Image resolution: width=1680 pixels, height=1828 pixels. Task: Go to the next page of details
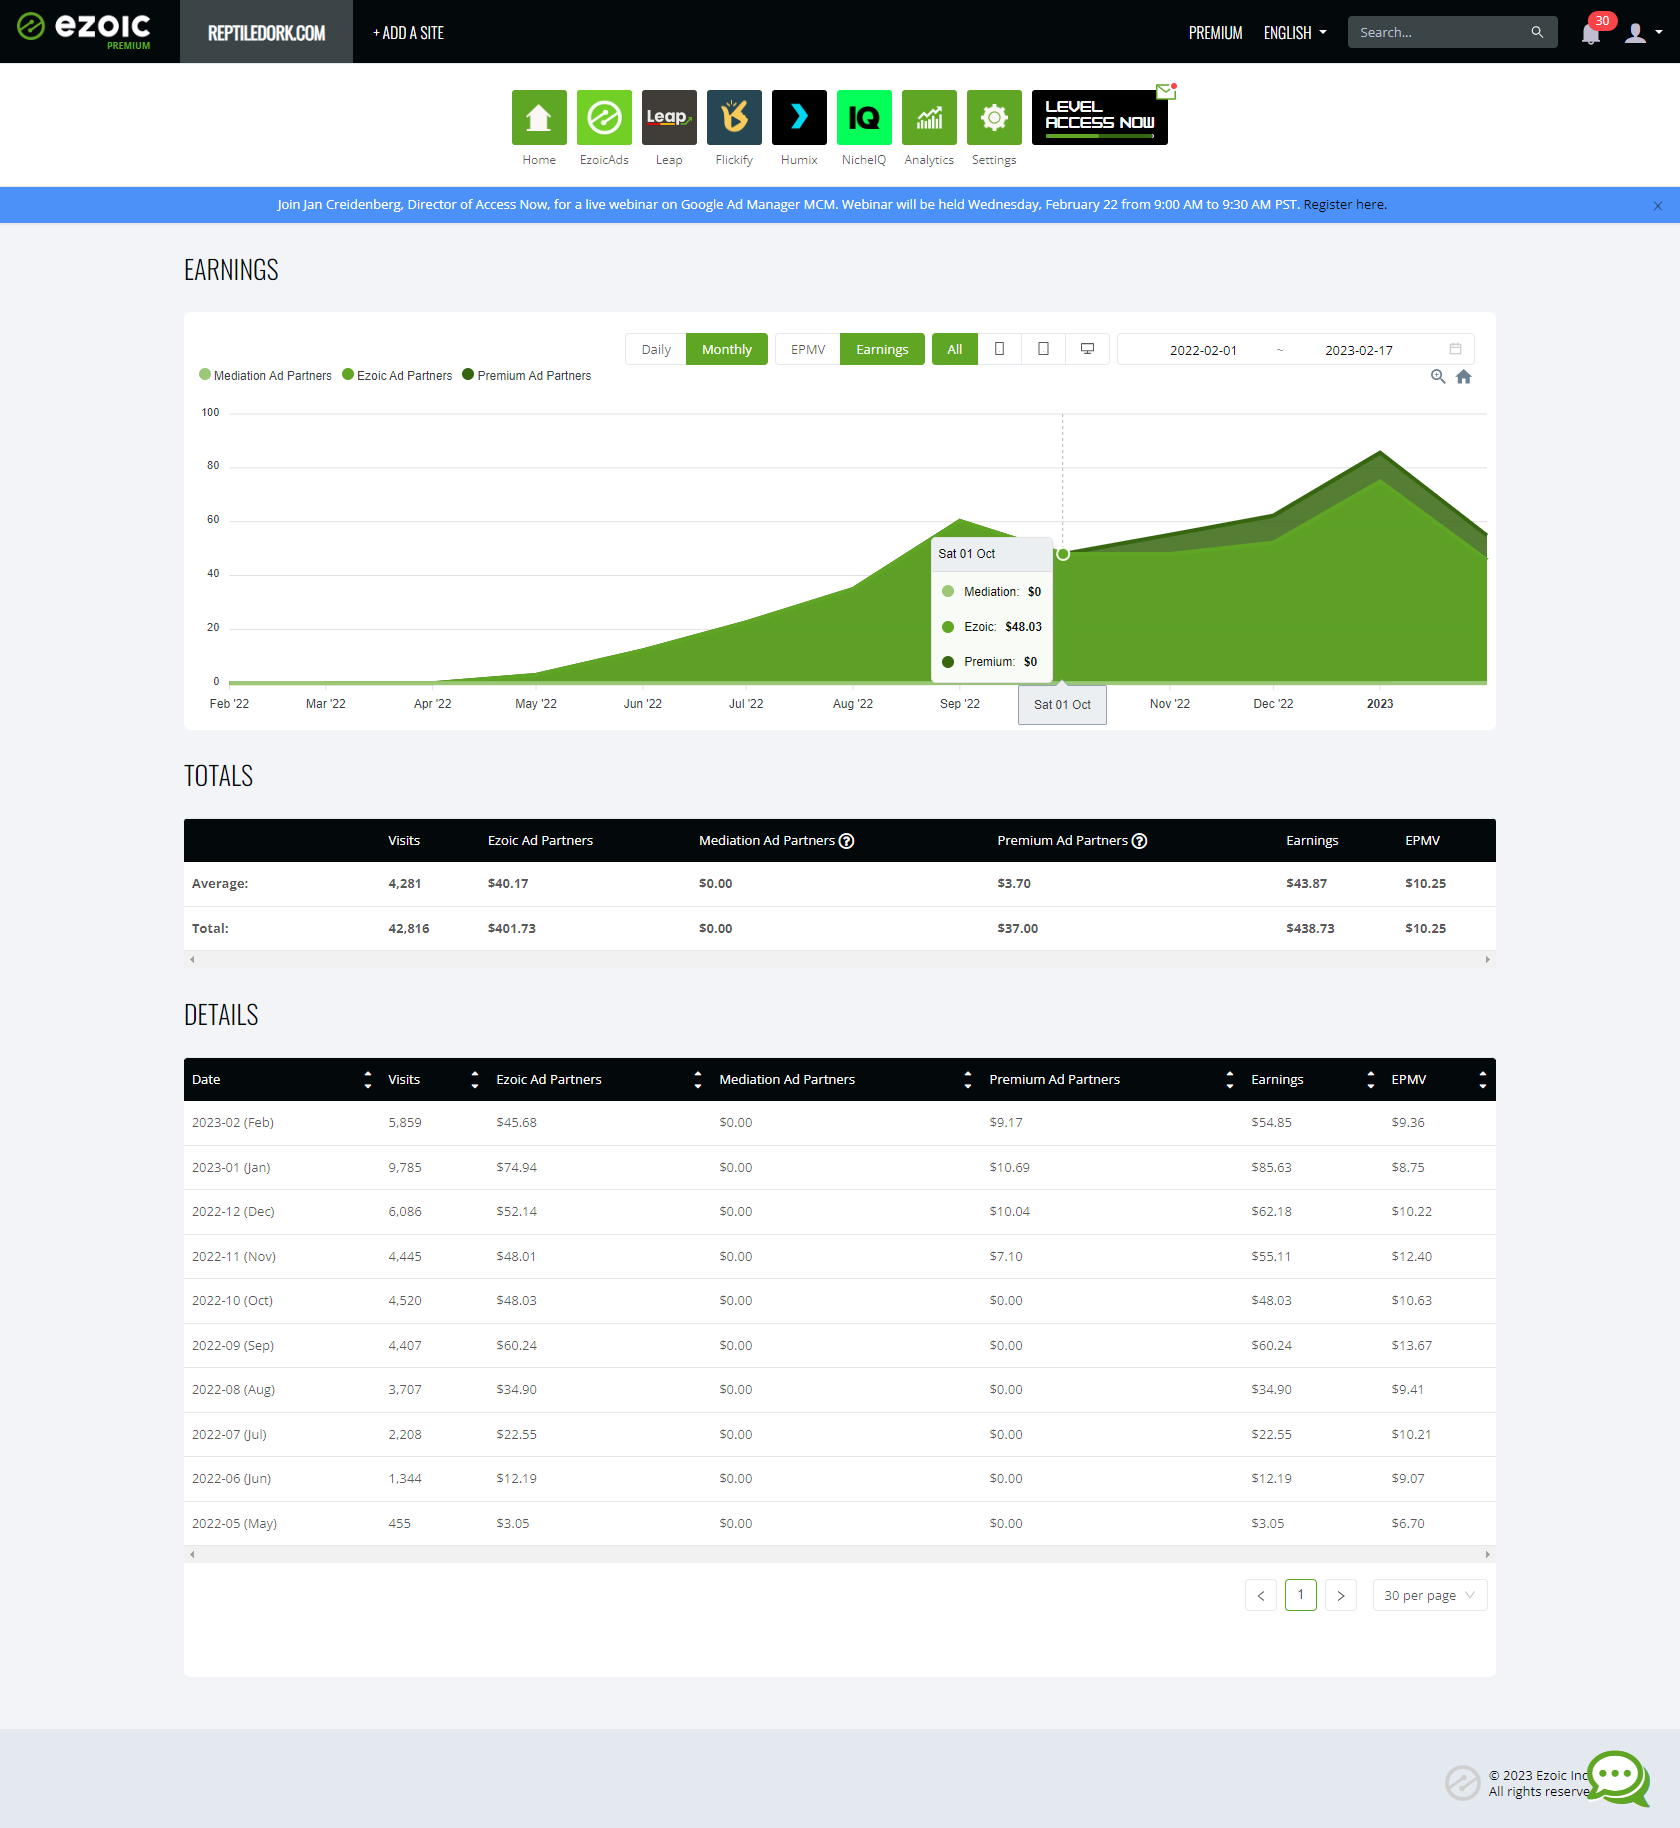[x=1341, y=1595]
